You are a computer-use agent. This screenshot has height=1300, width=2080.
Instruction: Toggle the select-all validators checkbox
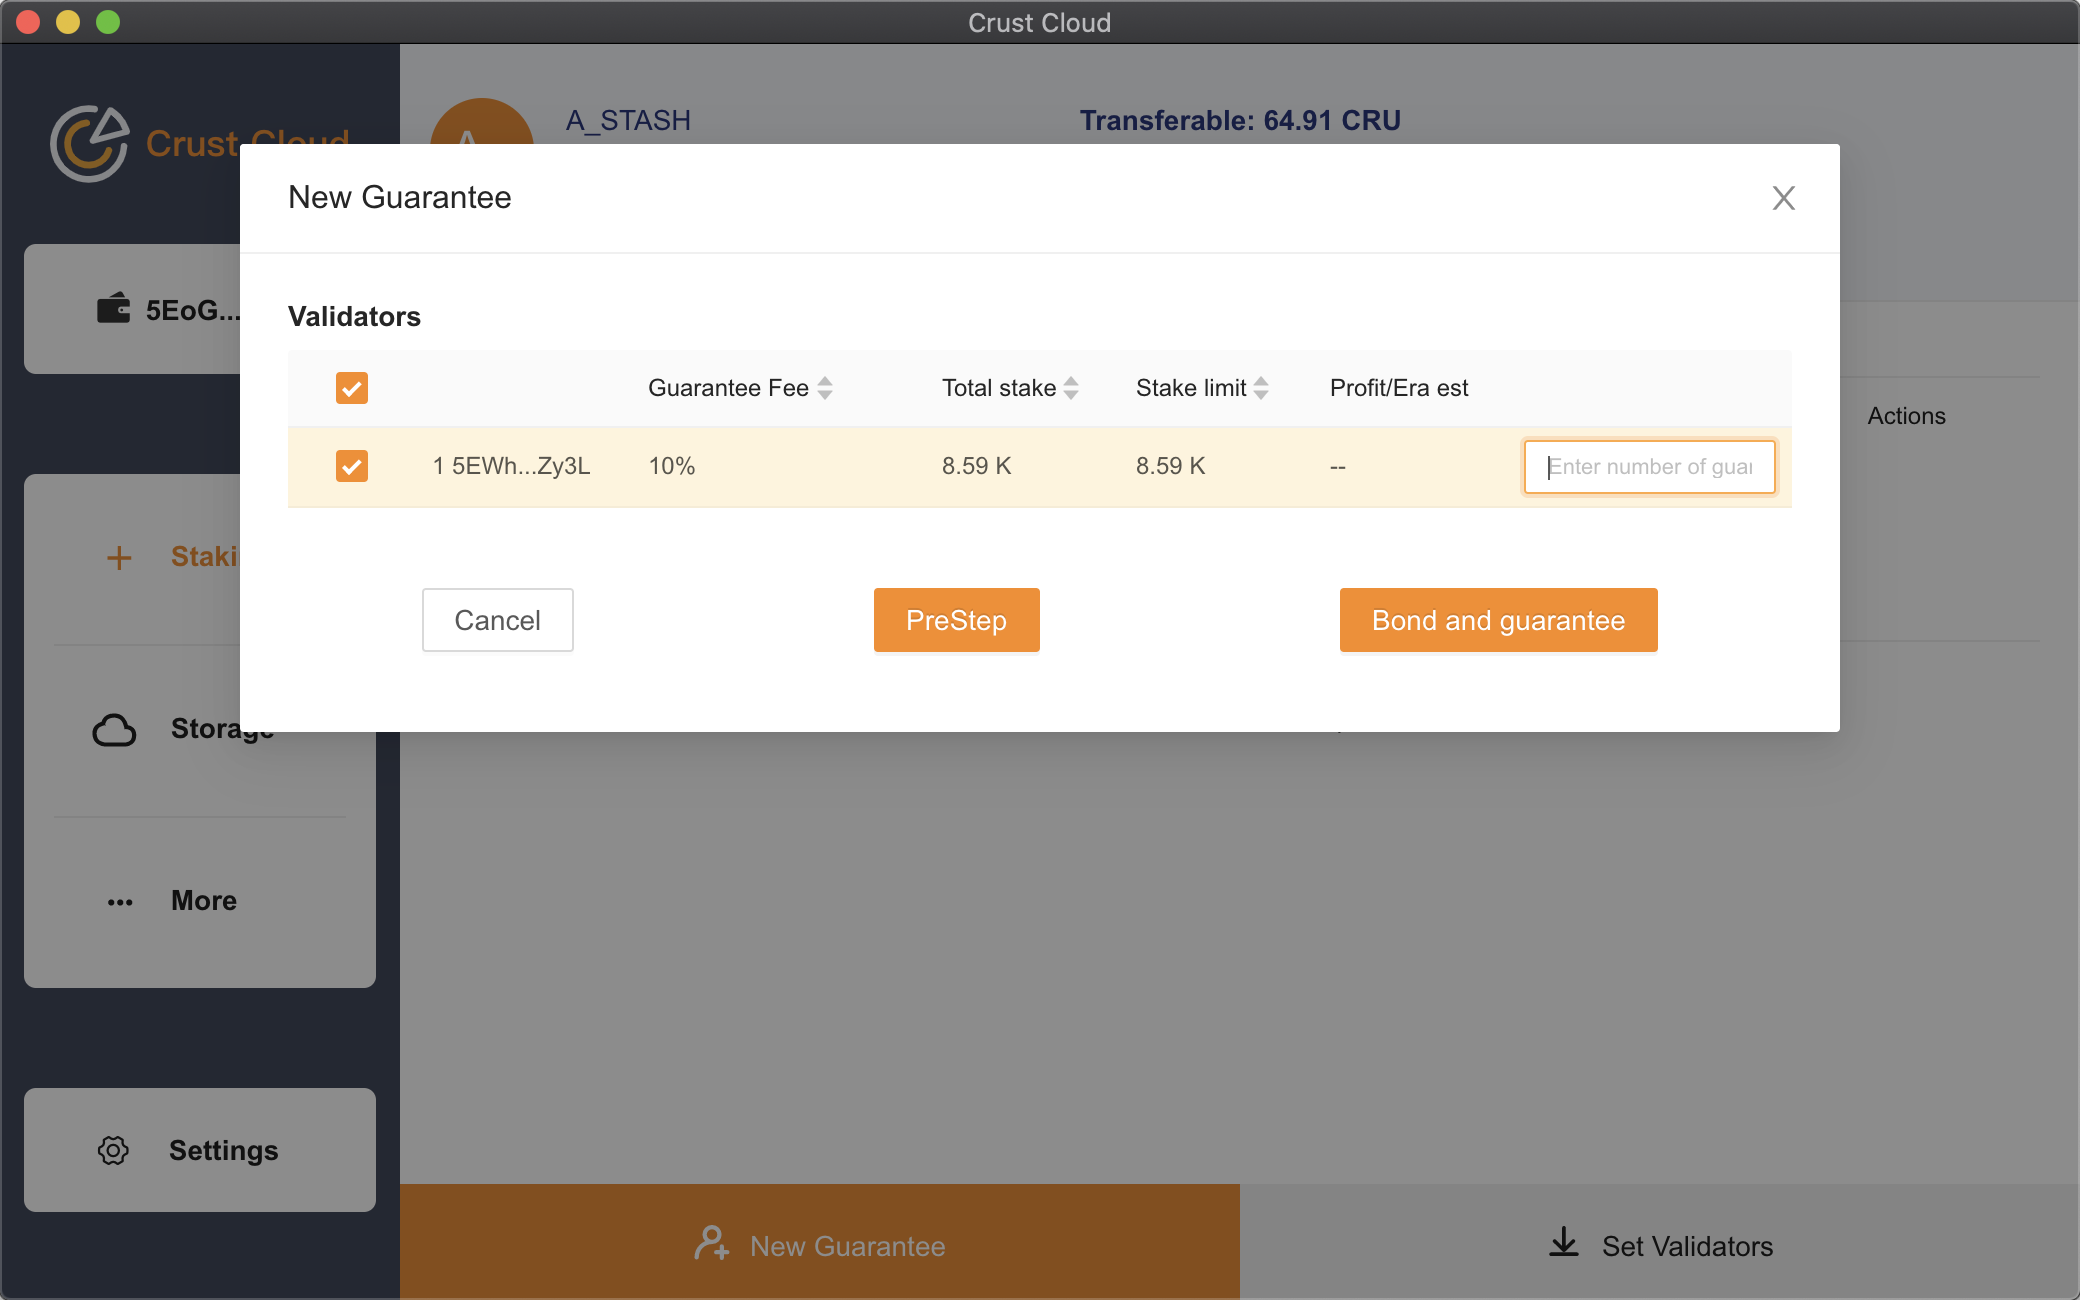click(x=352, y=388)
